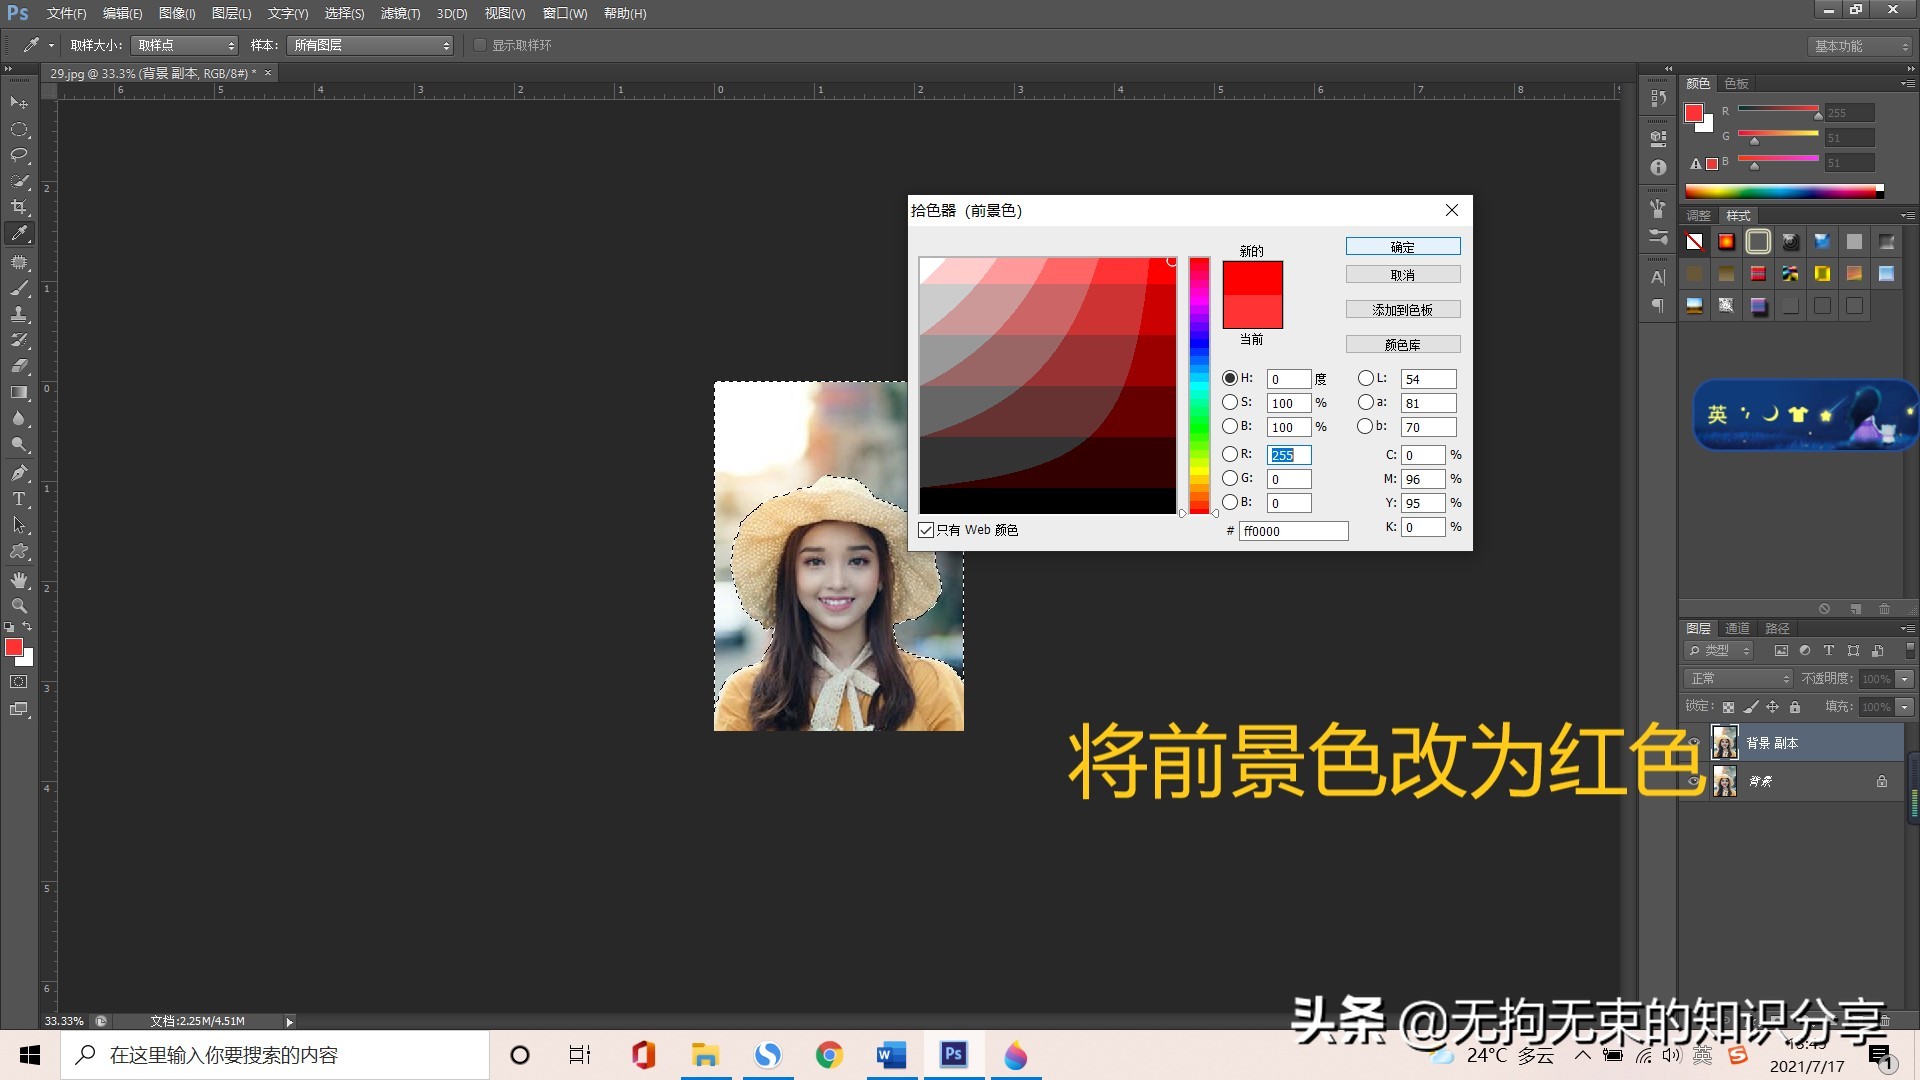This screenshot has height=1080, width=1920.
Task: Switch to the 通道 panel tab
Action: pos(1737,628)
